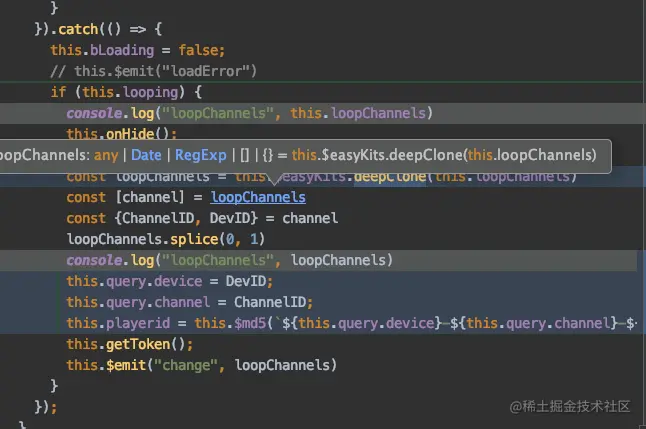Viewport: 646px width, 429px height.
Task: Click 'DevID' in the const destructuring line
Action: 229,218
